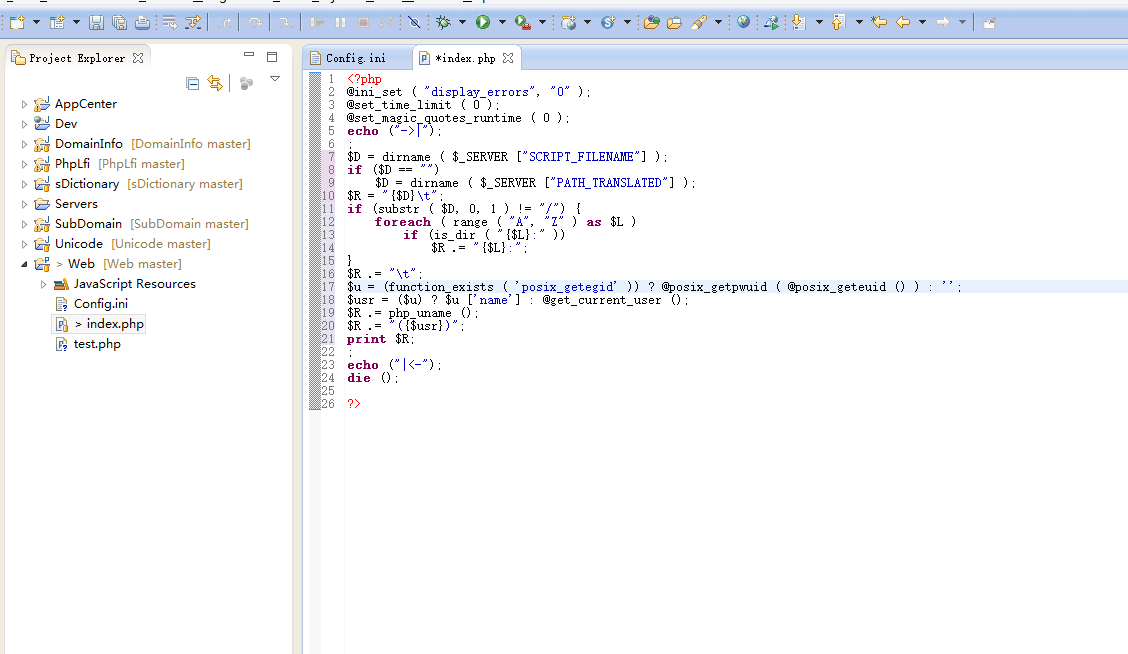Collapse the Web project node
Screen dimensions: 1128x654
tap(24, 265)
